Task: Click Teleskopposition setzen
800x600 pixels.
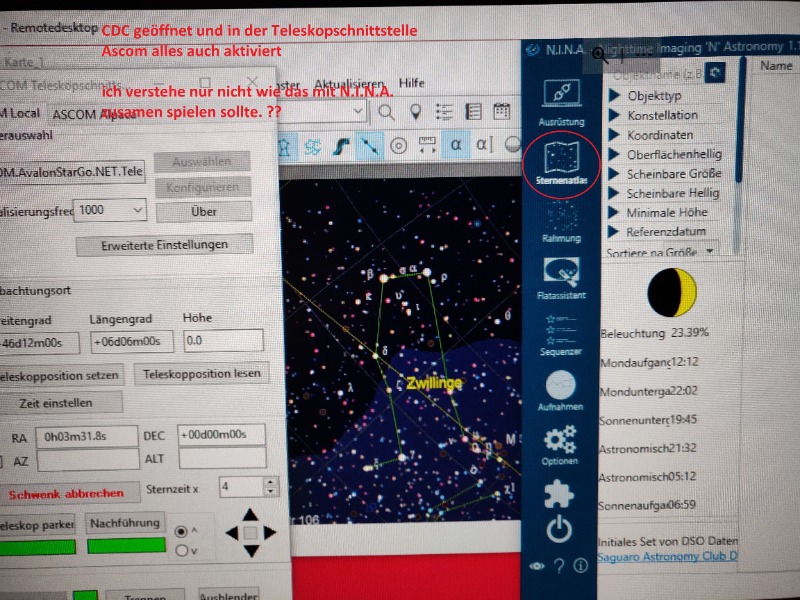Action: [61, 376]
